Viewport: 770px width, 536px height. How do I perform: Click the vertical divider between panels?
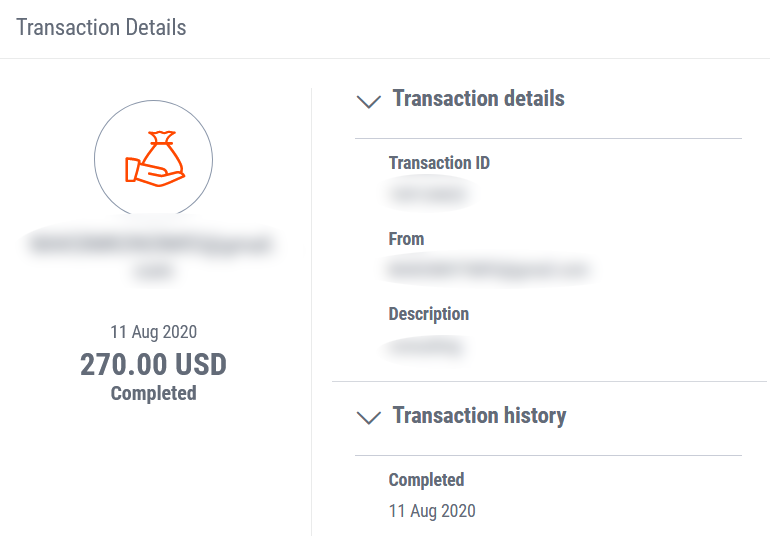(311, 312)
